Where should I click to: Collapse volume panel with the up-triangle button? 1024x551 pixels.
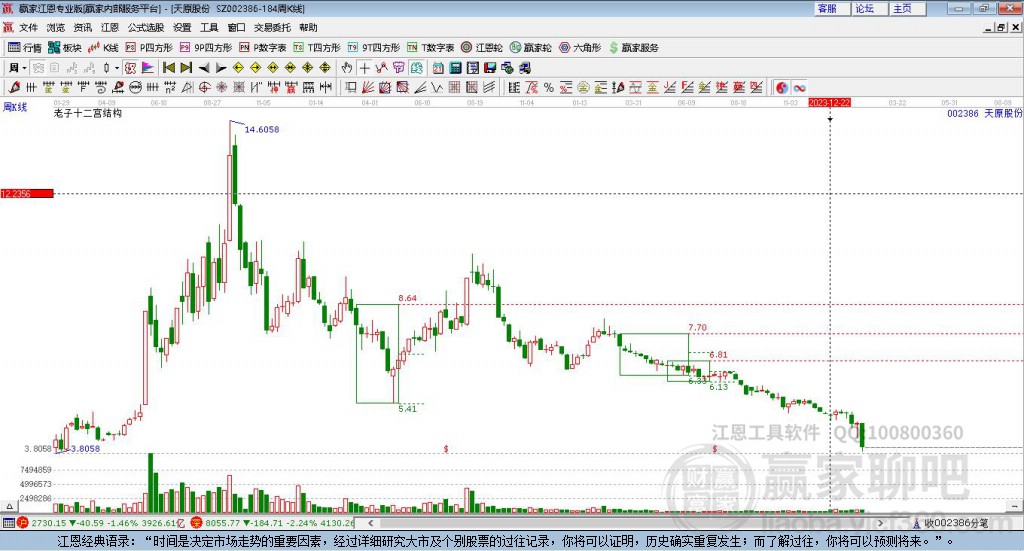pos(9,506)
